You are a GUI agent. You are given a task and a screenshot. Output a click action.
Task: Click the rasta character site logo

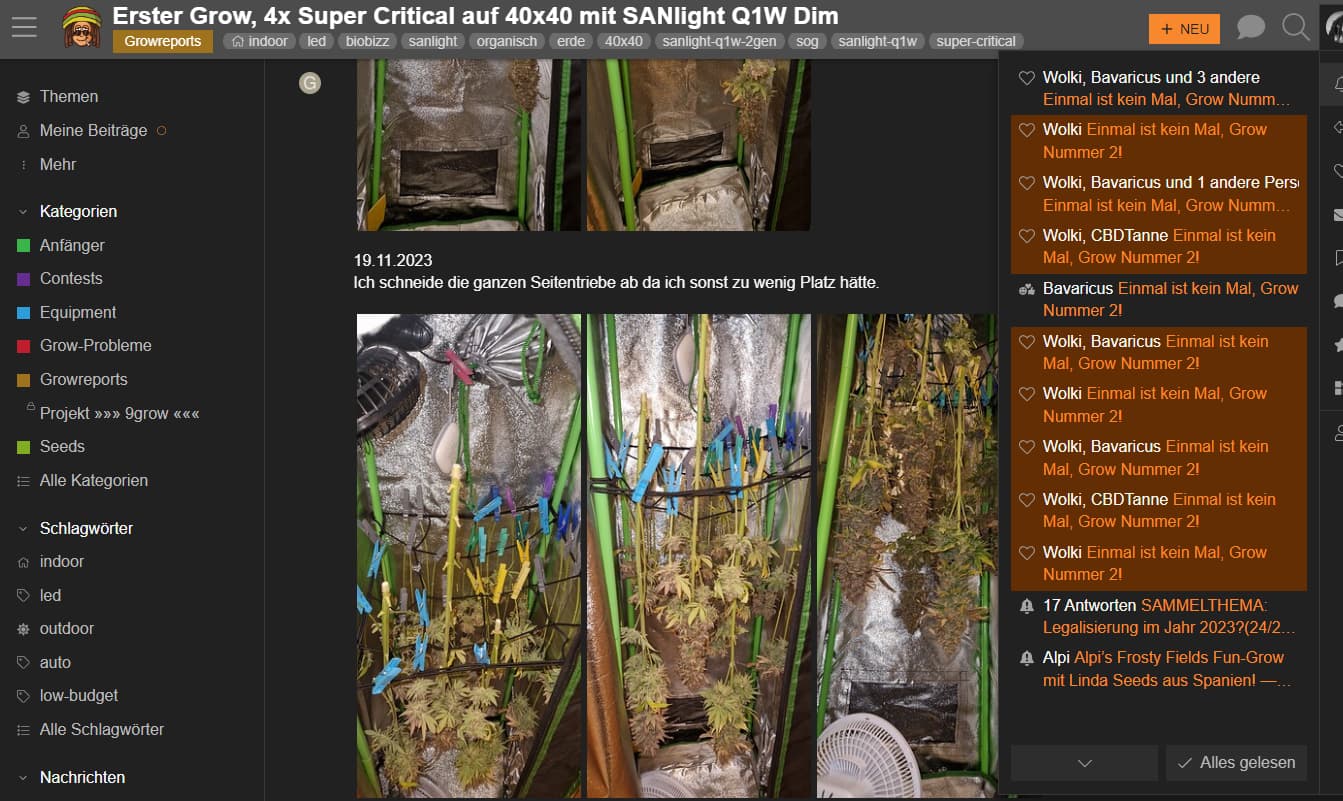point(81,27)
